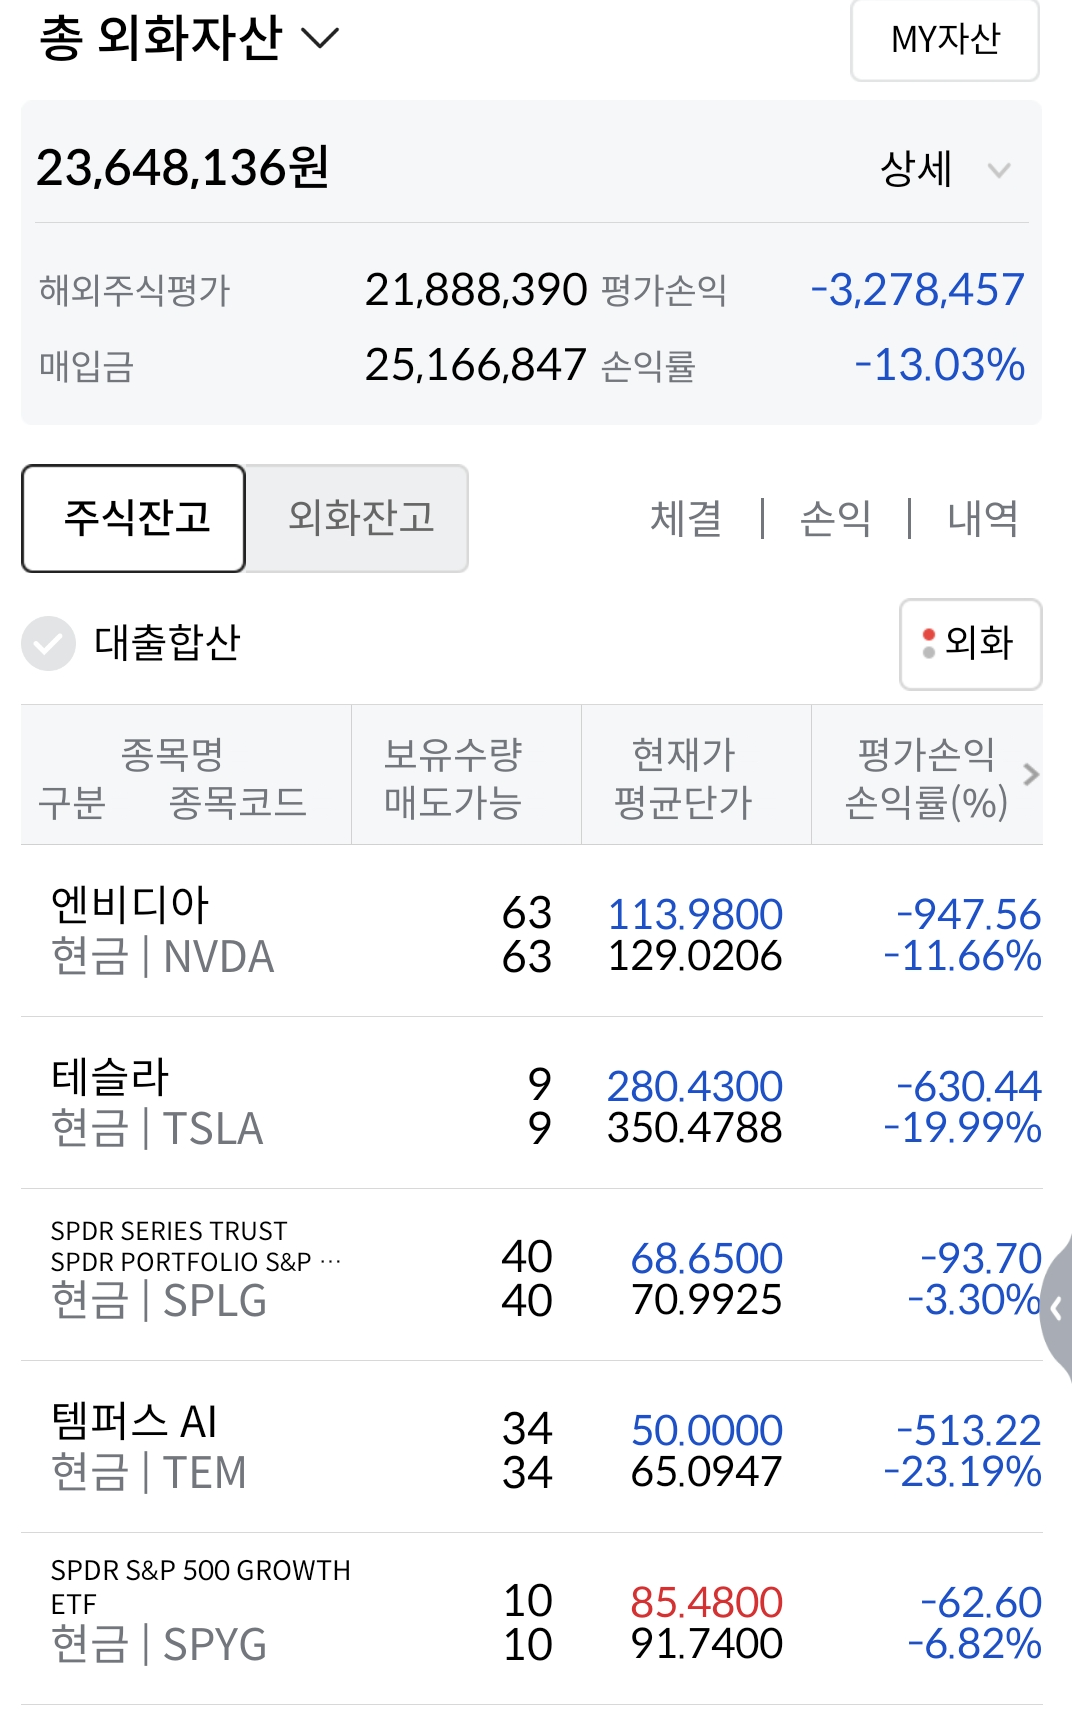Open the 총 외화자산 dropdown
This screenshot has width=1072, height=1721.
[189, 38]
